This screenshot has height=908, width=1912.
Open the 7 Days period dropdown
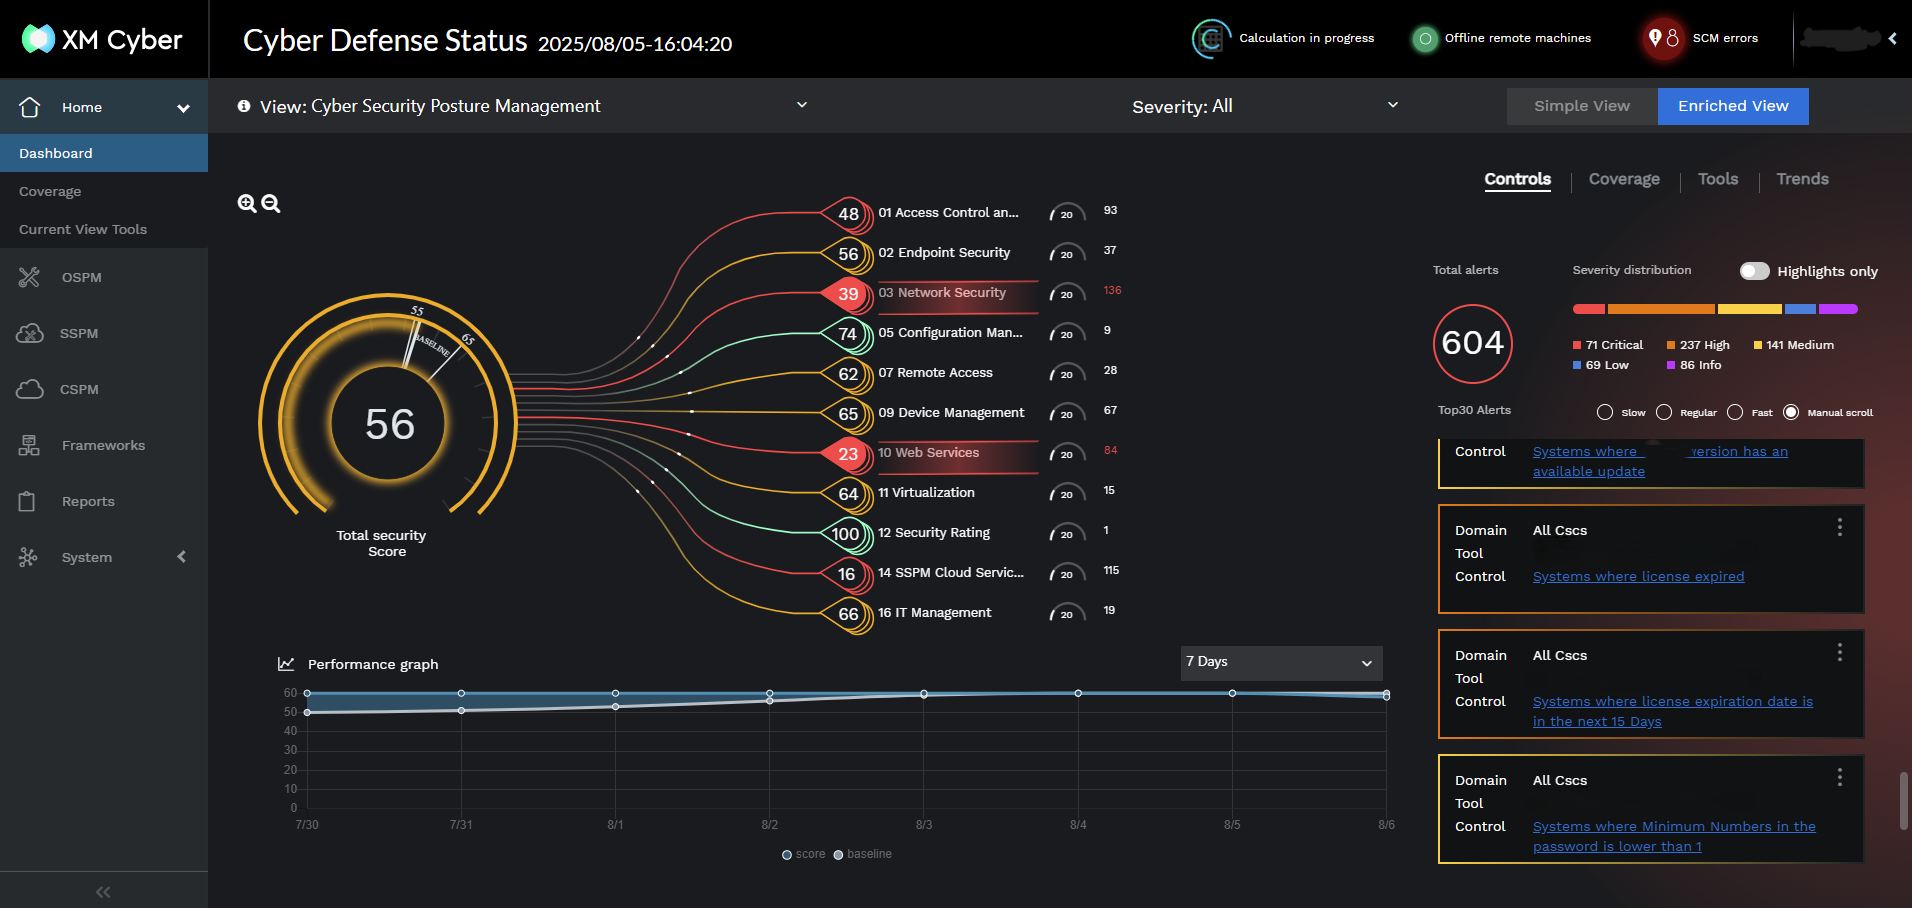coord(1281,662)
